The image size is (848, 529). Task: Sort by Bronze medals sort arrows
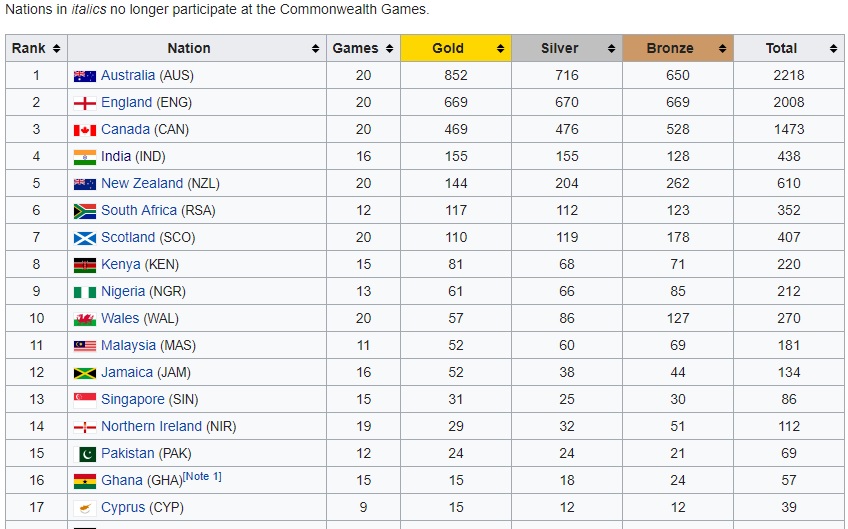[x=723, y=49]
